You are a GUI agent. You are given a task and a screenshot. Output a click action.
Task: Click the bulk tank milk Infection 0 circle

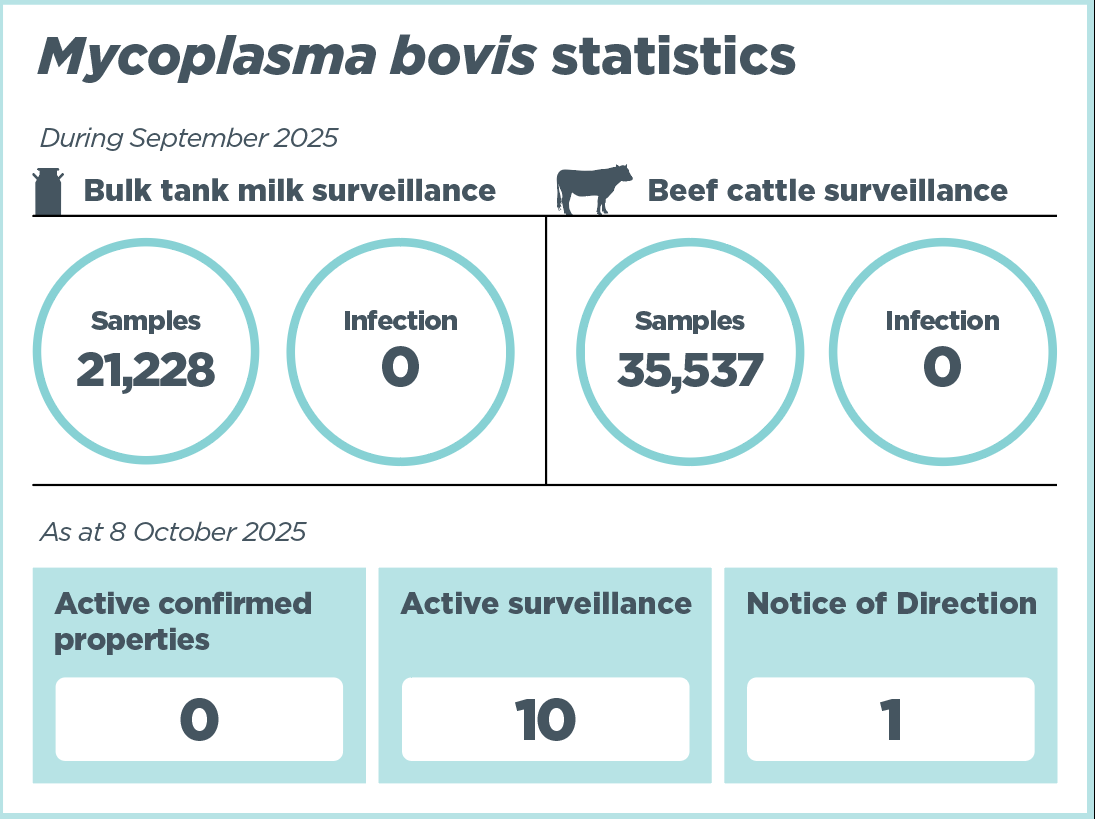(x=400, y=351)
